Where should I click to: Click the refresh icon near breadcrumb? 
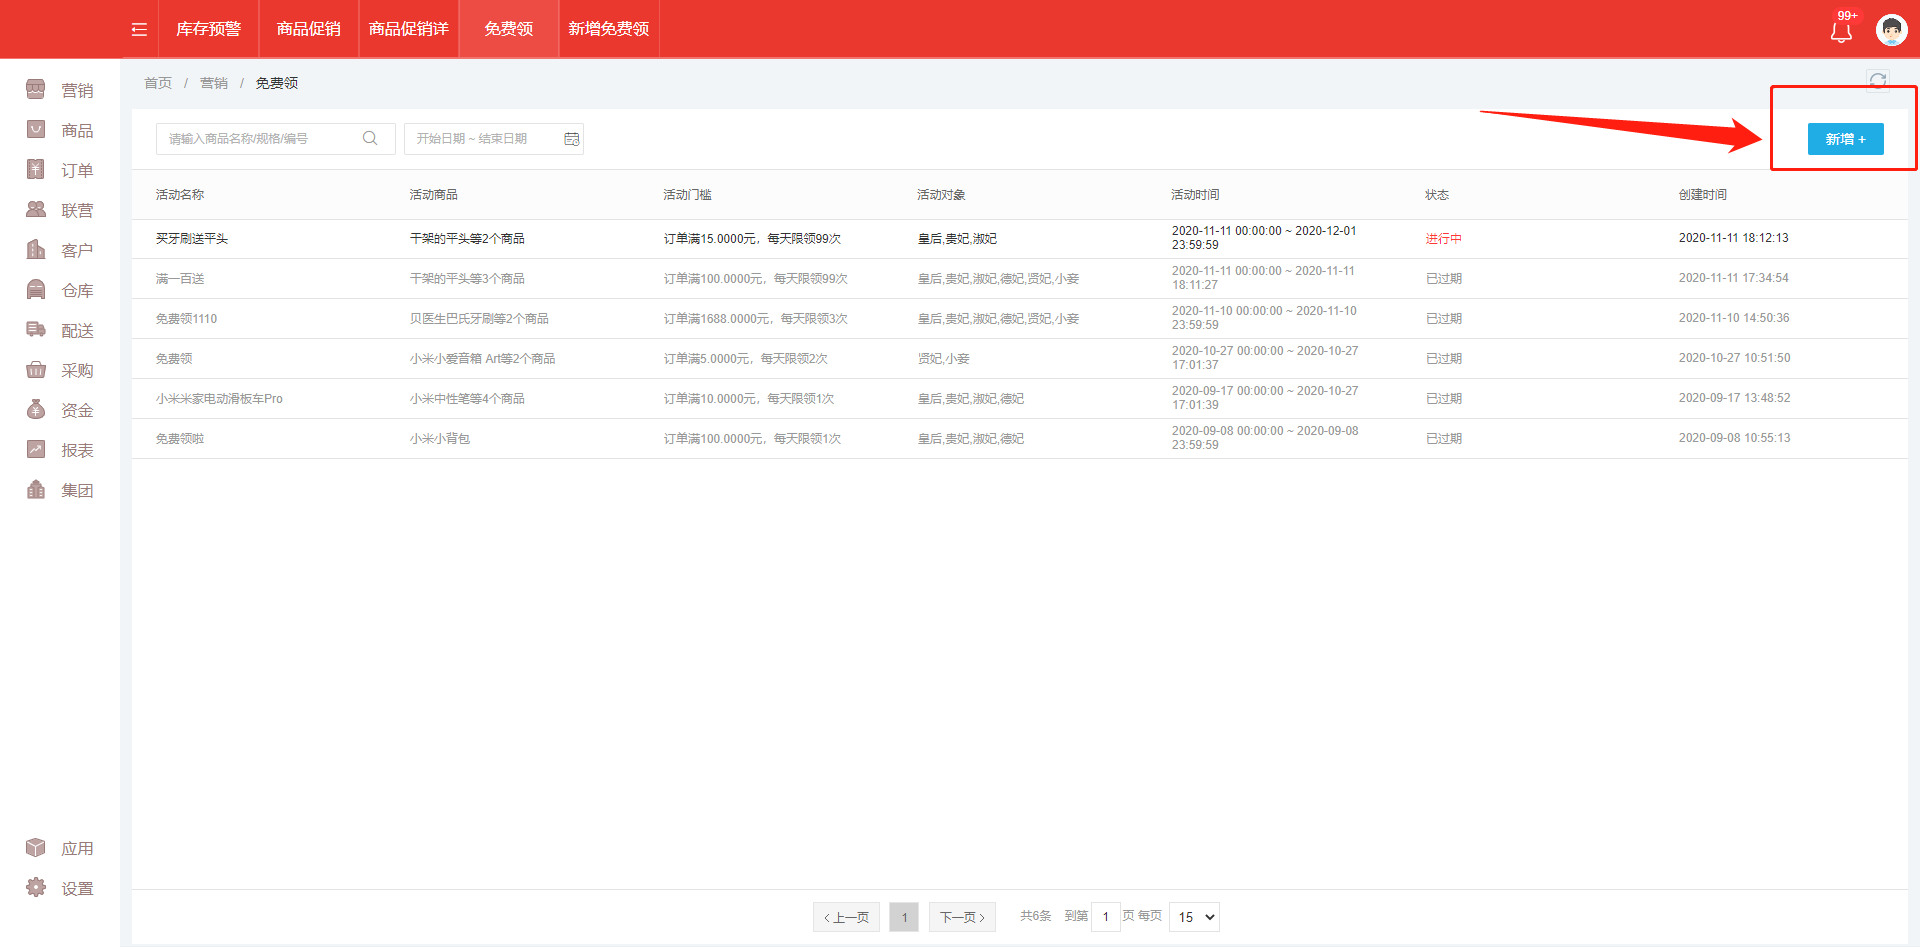tap(1877, 81)
